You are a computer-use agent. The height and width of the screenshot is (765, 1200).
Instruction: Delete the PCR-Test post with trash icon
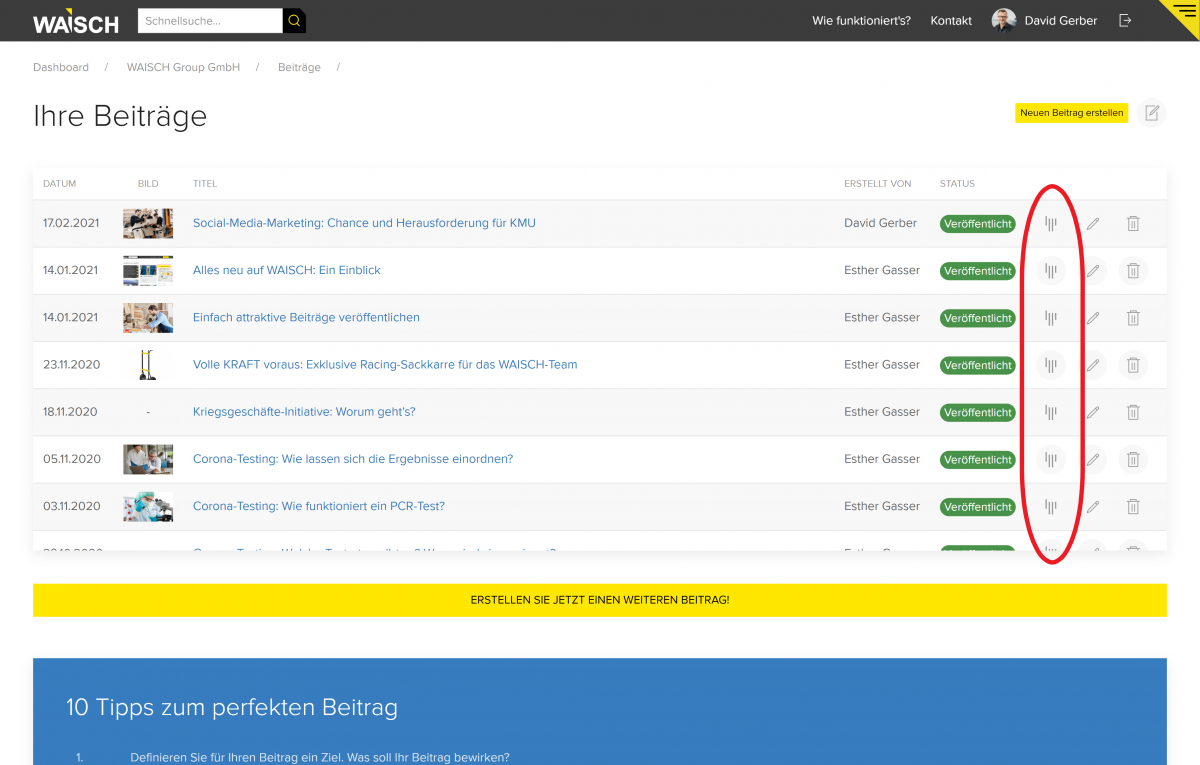[x=1133, y=507]
